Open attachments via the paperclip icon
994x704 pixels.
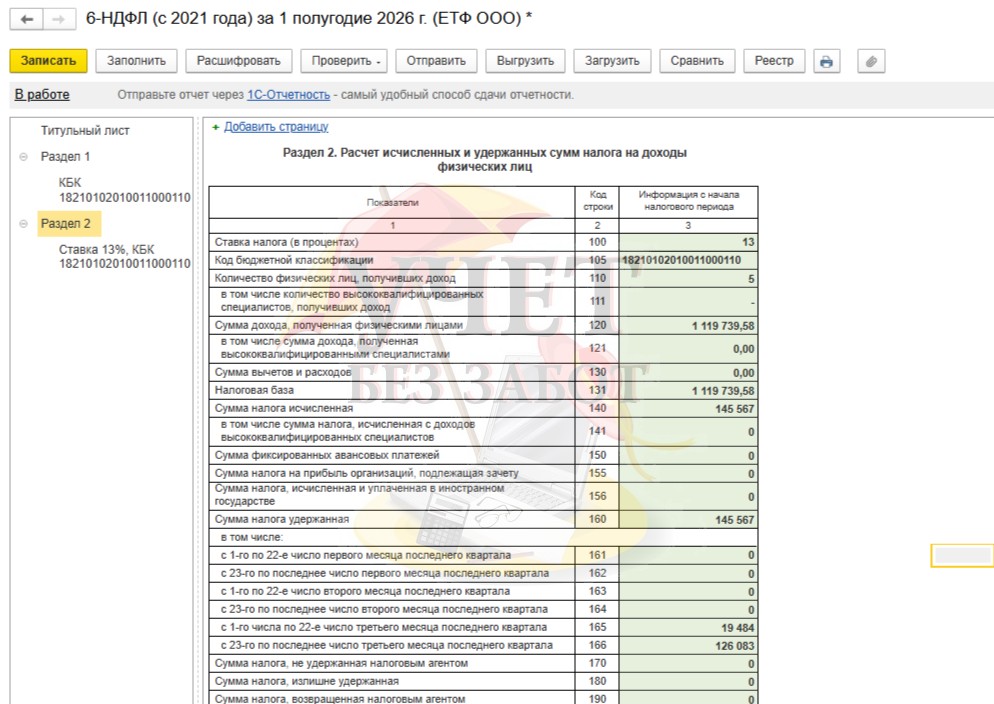tap(871, 61)
